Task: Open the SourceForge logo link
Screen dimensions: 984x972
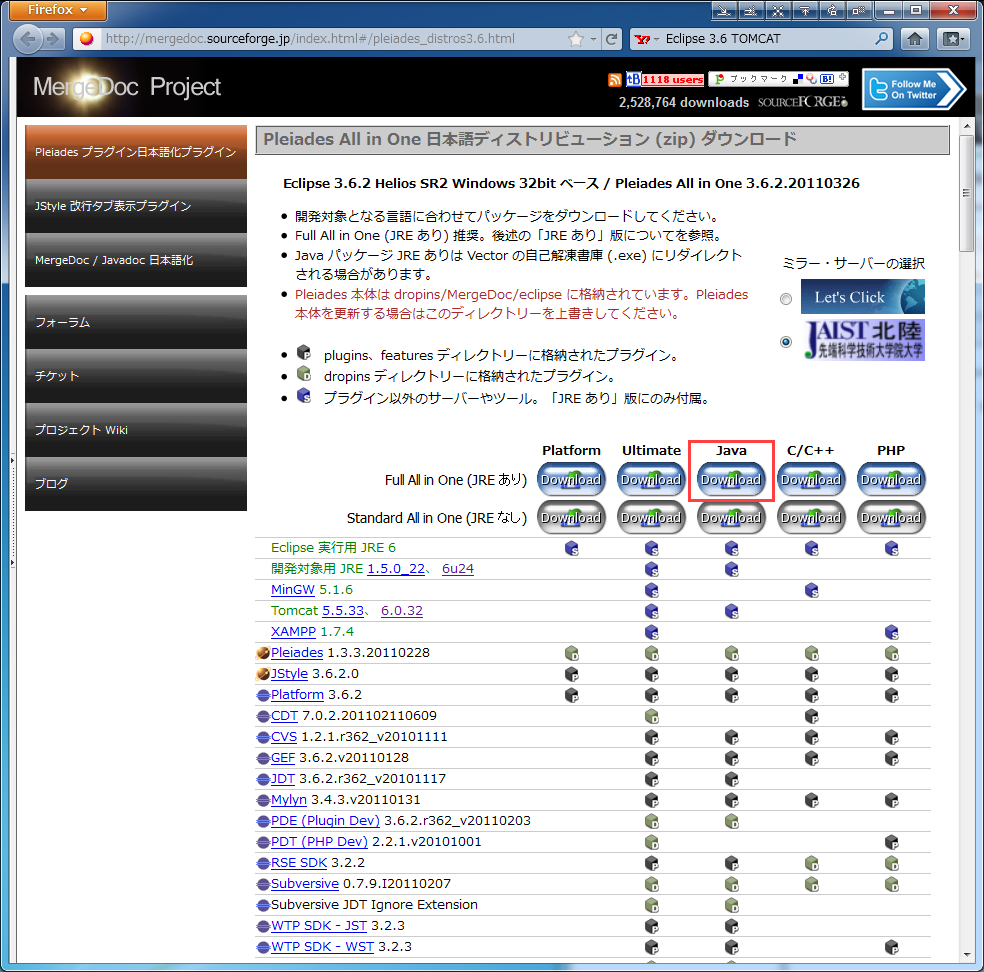Action: [x=803, y=102]
